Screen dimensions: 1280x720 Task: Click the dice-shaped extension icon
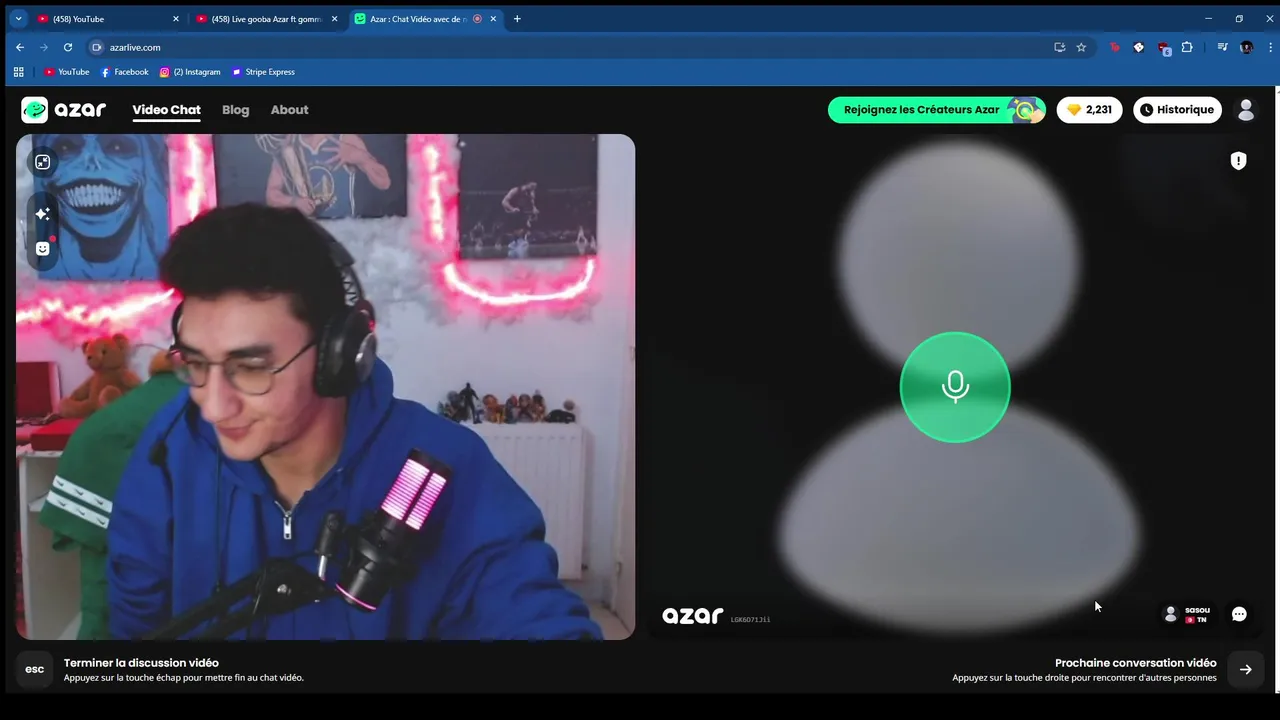1138,47
